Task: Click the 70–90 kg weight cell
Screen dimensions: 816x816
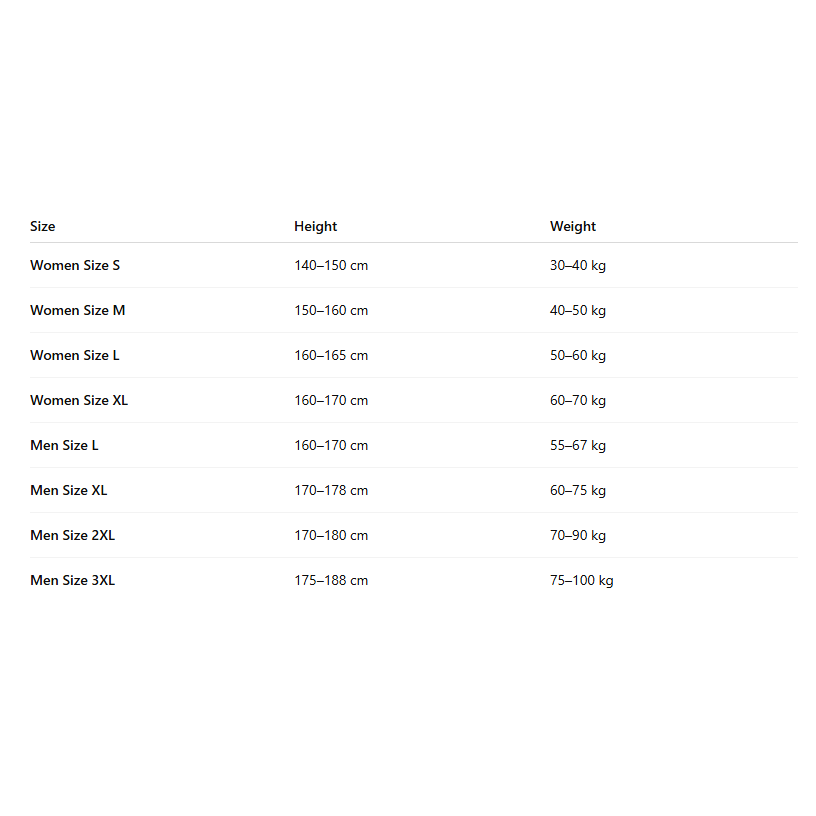Action: tap(578, 536)
